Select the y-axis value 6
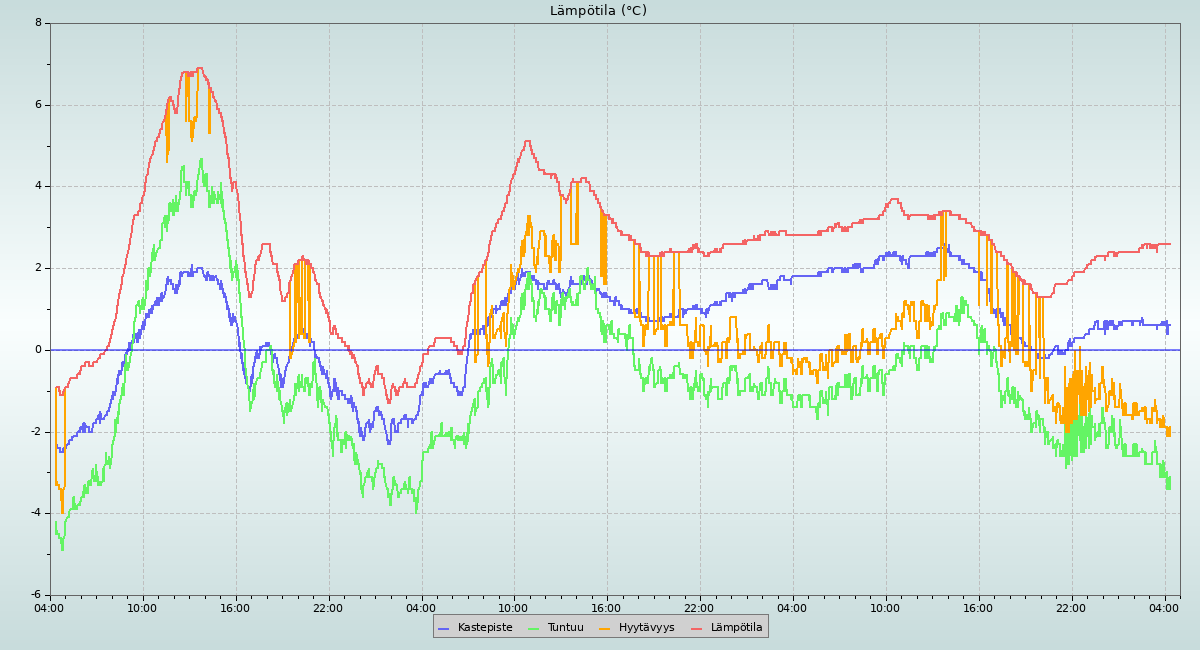Screen dimensions: 1200x650 (38, 105)
